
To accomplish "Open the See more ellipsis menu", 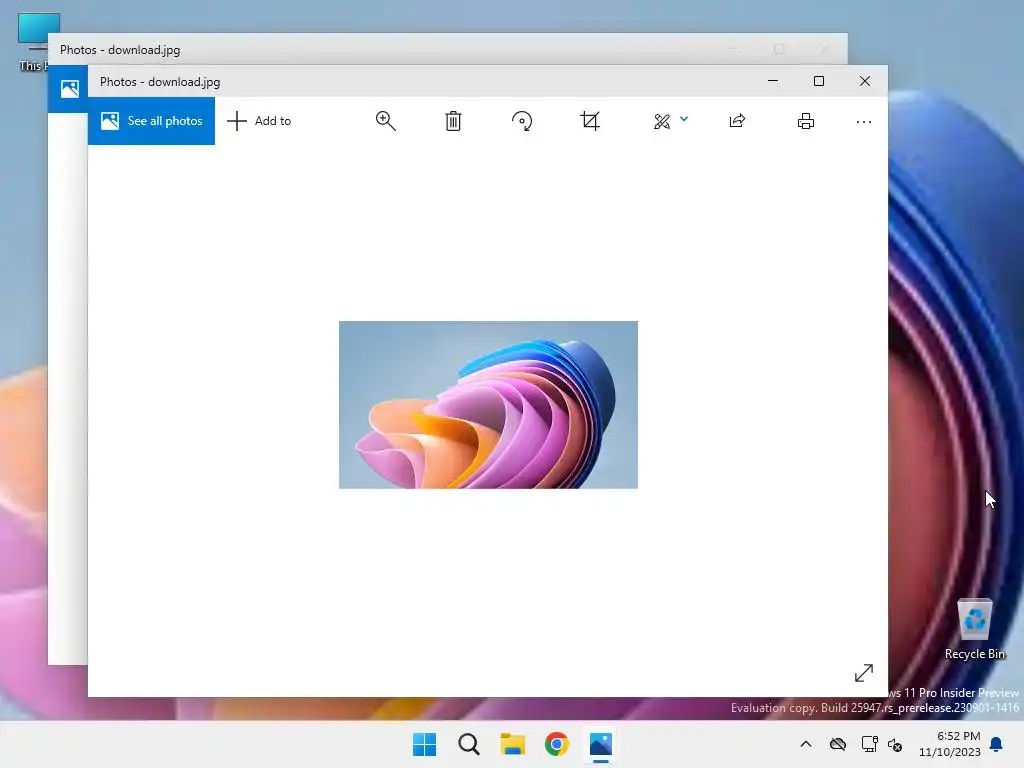I will pos(863,121).
